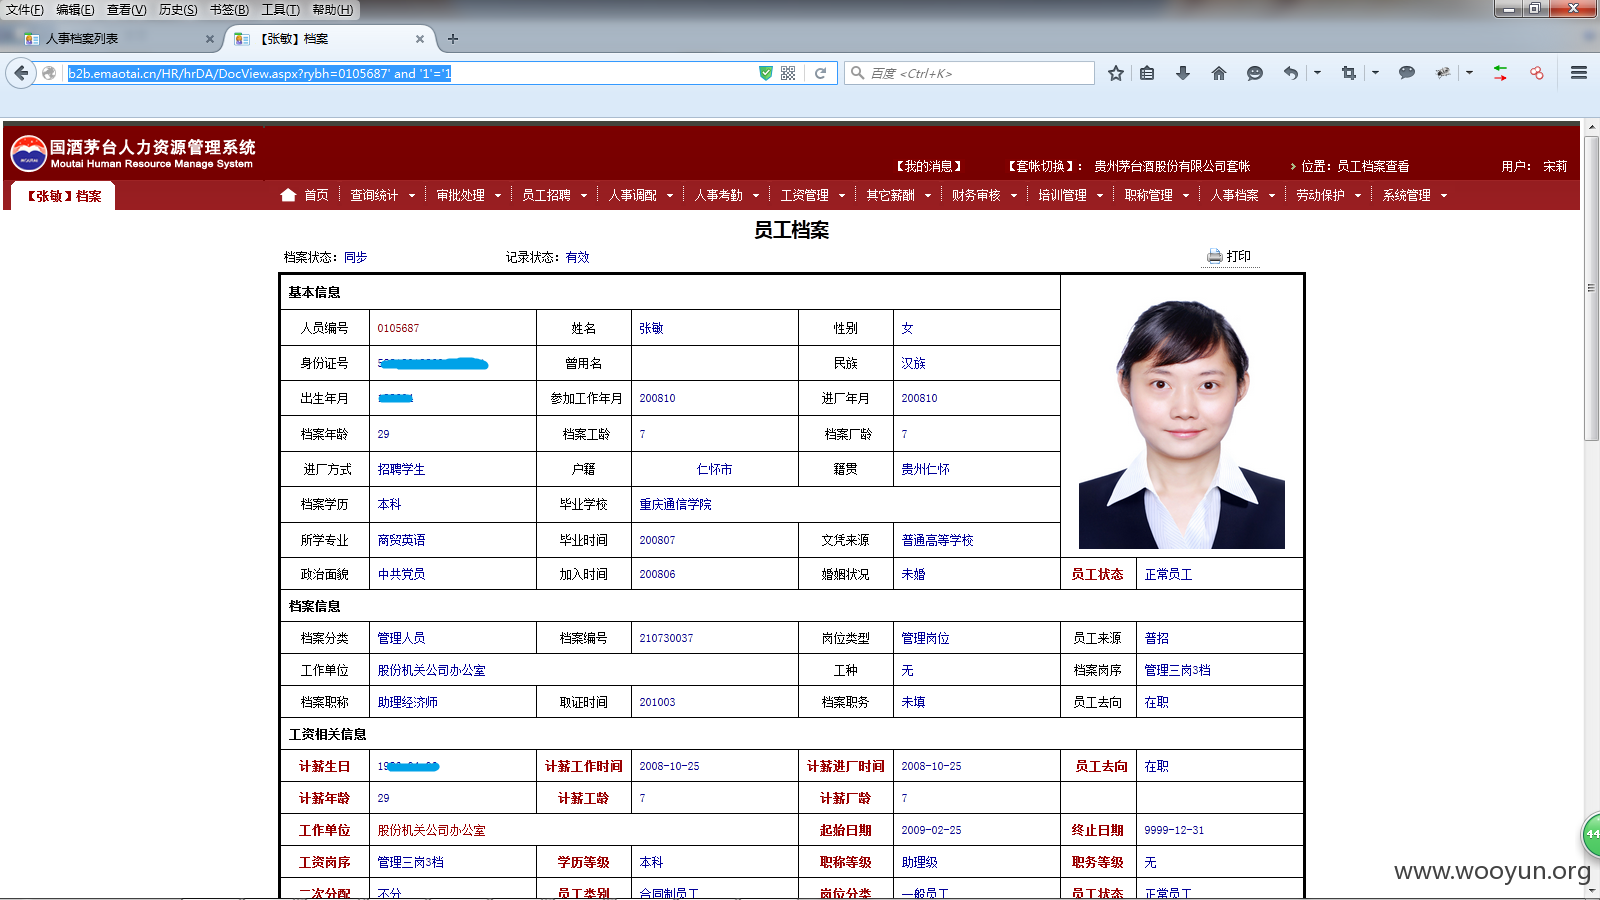Click the search magnifier icon in search box

(x=857, y=73)
